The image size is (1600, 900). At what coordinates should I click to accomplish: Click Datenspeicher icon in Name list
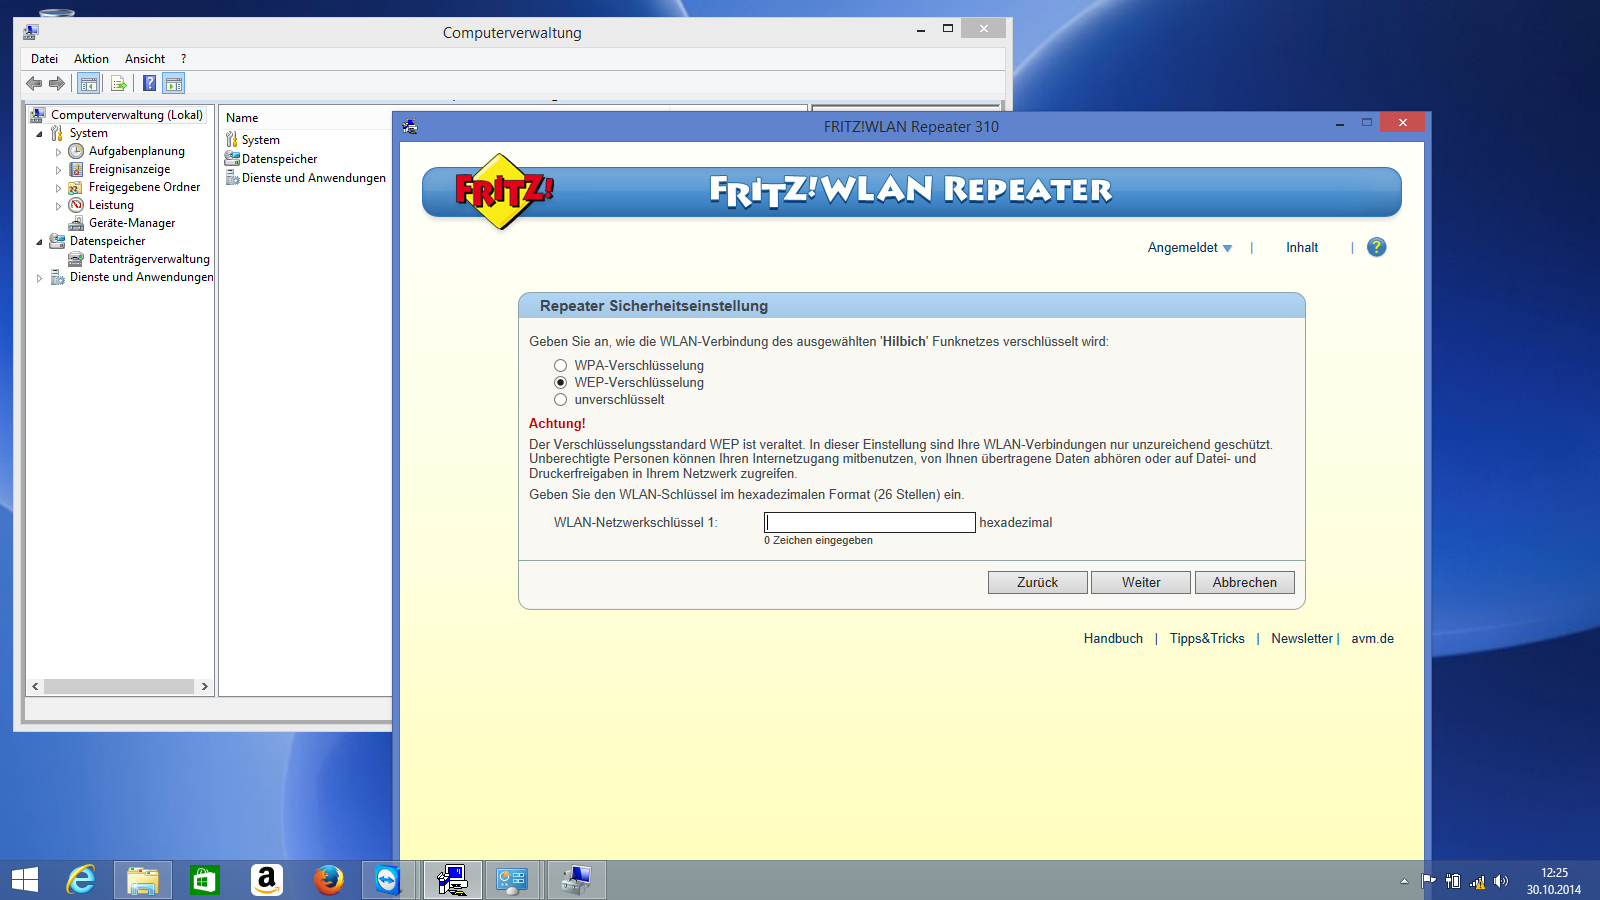[232, 159]
